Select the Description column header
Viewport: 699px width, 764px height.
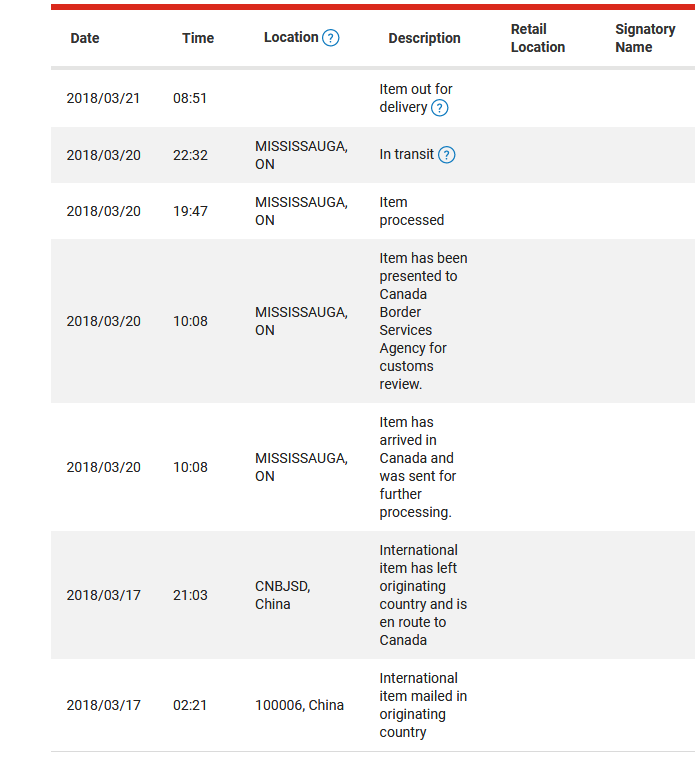point(424,38)
